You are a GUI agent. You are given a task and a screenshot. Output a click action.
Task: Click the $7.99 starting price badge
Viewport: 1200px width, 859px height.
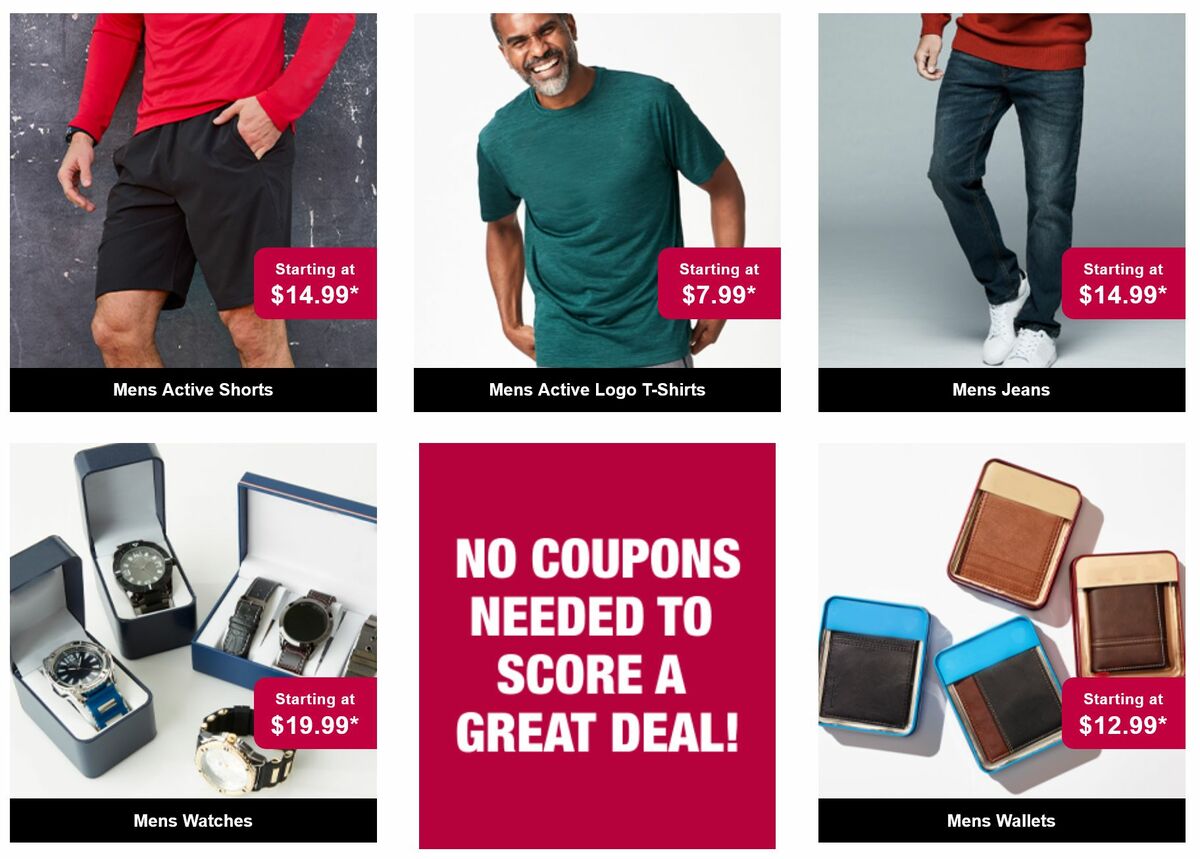(x=719, y=283)
